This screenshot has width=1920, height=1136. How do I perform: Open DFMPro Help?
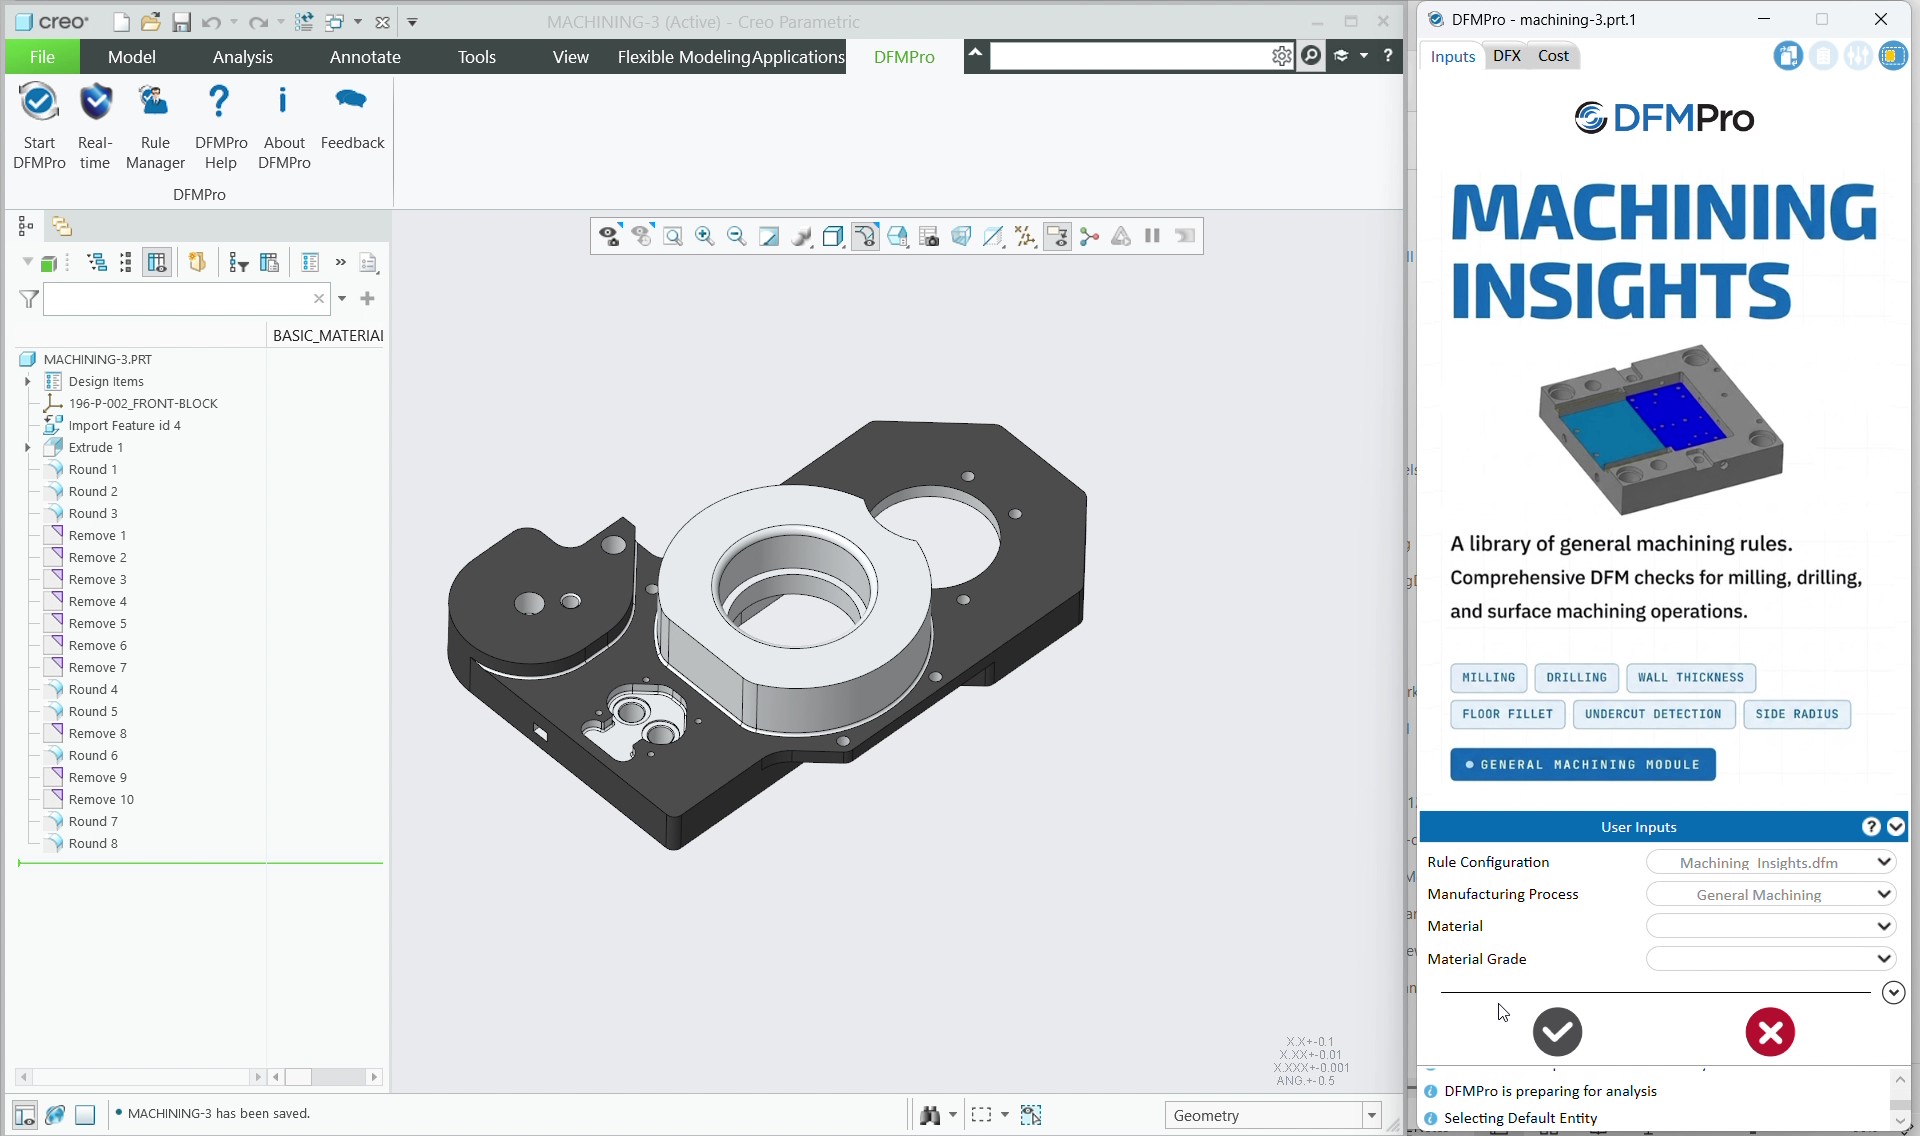220,127
